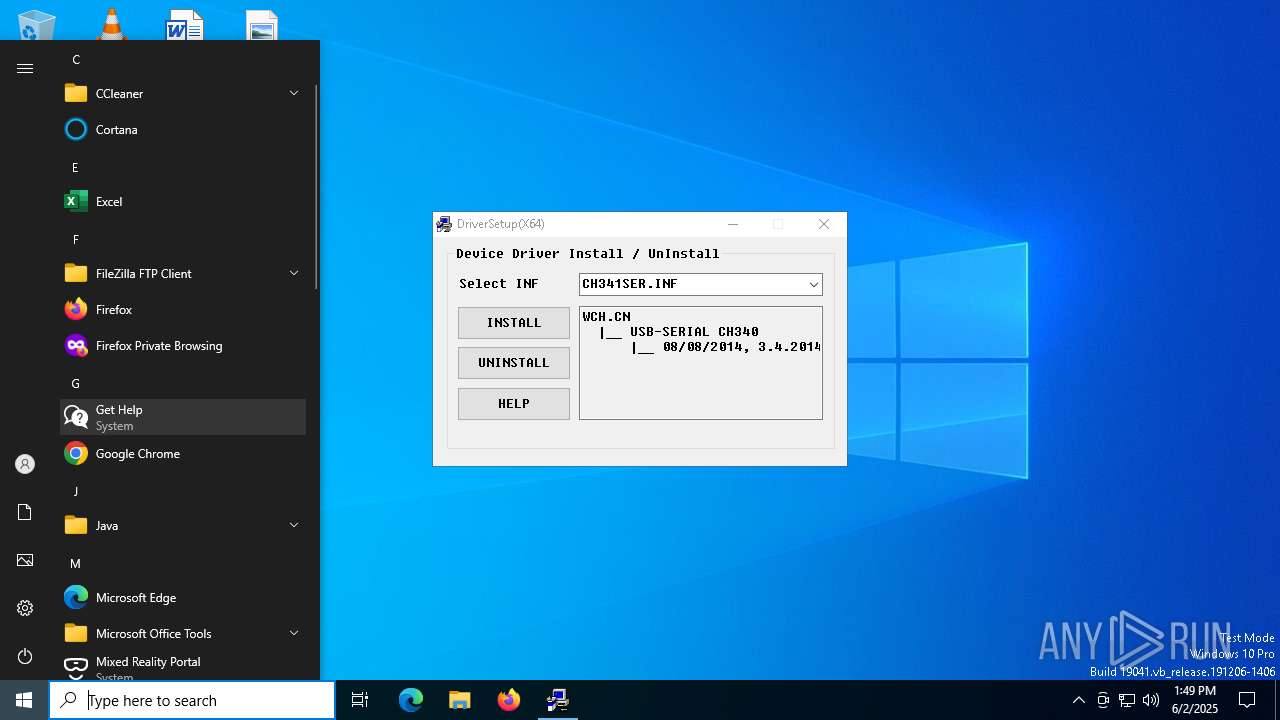Viewport: 1280px width, 720px height.
Task: Open Task View on the taskbar
Action: [x=360, y=700]
